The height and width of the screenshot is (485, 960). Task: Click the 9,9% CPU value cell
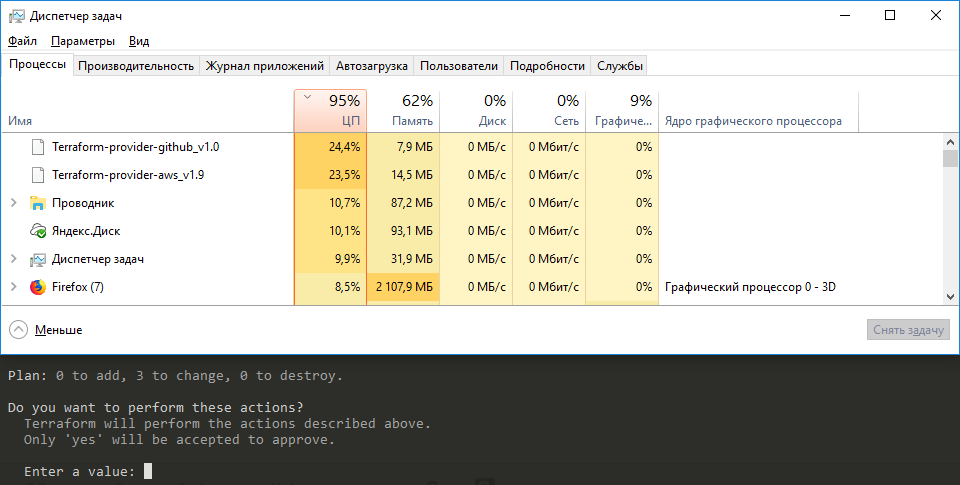[330, 260]
